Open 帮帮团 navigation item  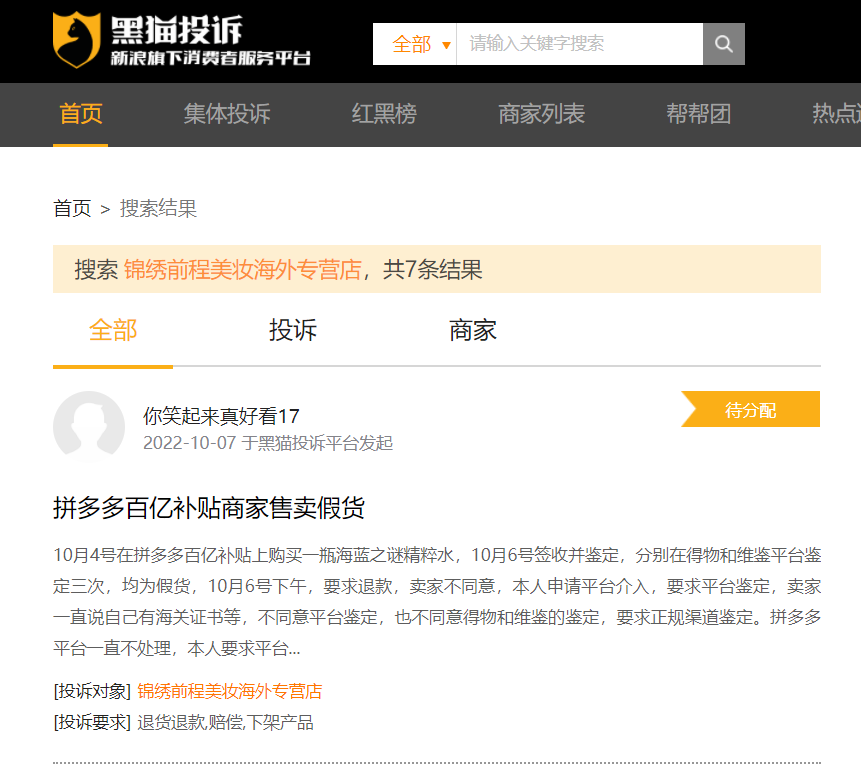coord(698,114)
